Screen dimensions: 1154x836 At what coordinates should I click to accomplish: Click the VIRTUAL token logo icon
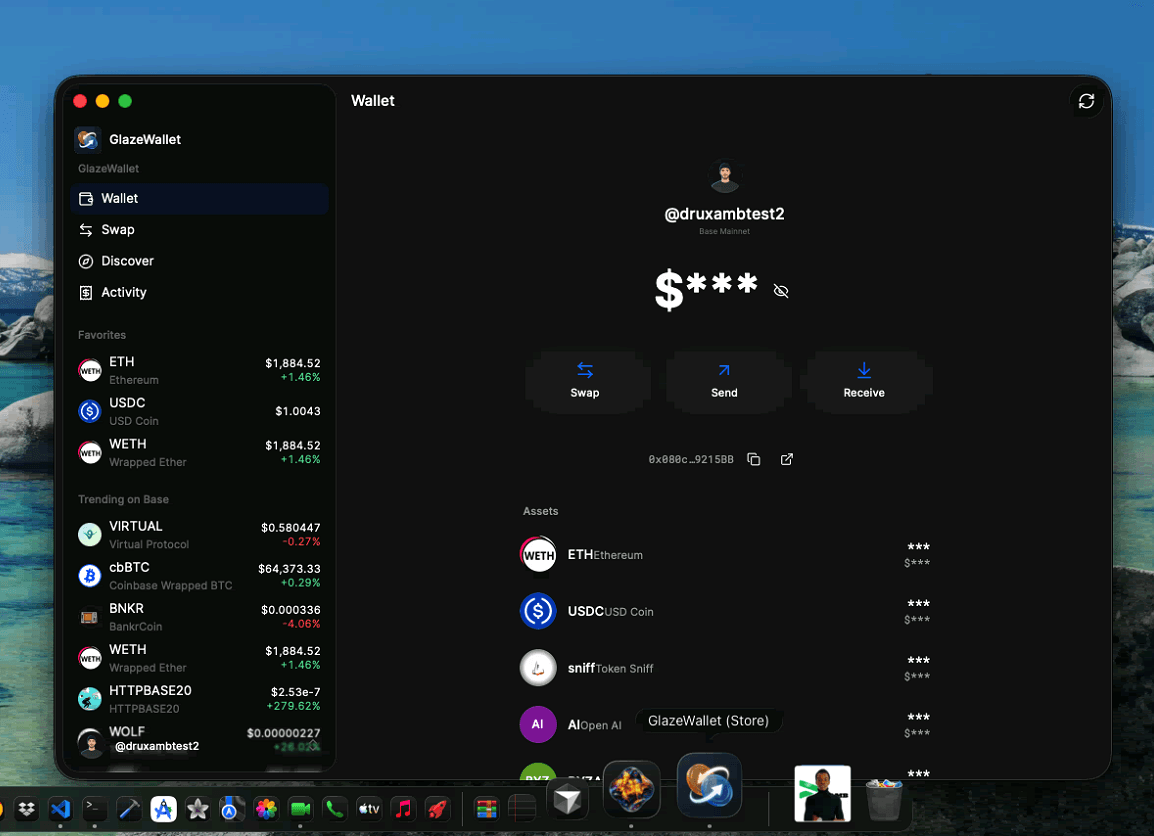point(90,535)
